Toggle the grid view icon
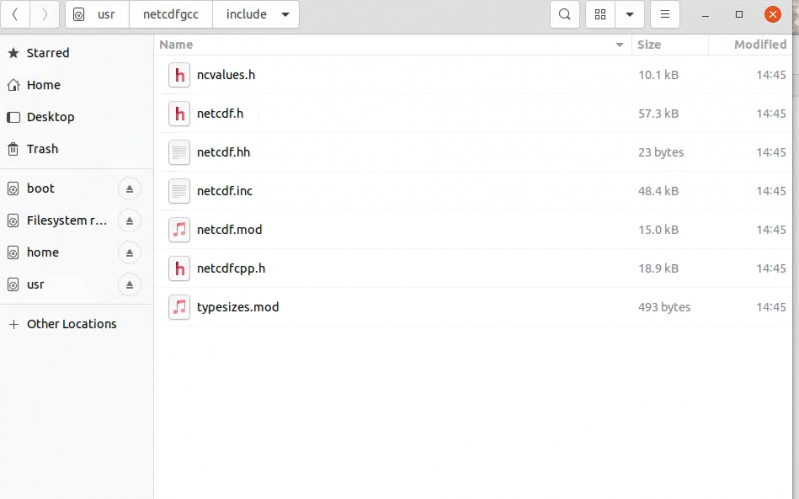Image resolution: width=799 pixels, height=499 pixels. coord(600,15)
